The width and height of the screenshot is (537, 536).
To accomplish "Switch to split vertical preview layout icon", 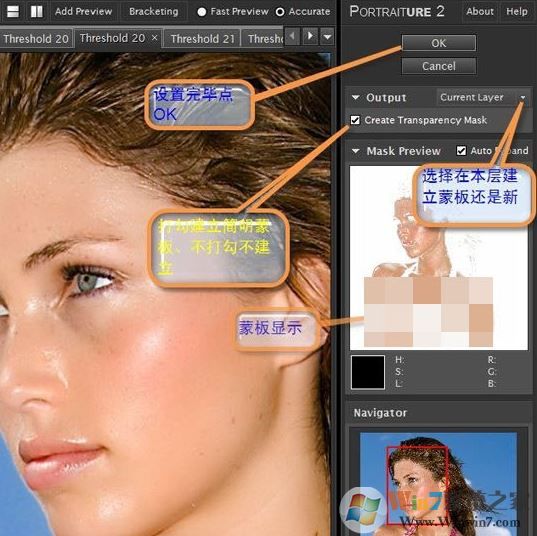I will pos(36,11).
